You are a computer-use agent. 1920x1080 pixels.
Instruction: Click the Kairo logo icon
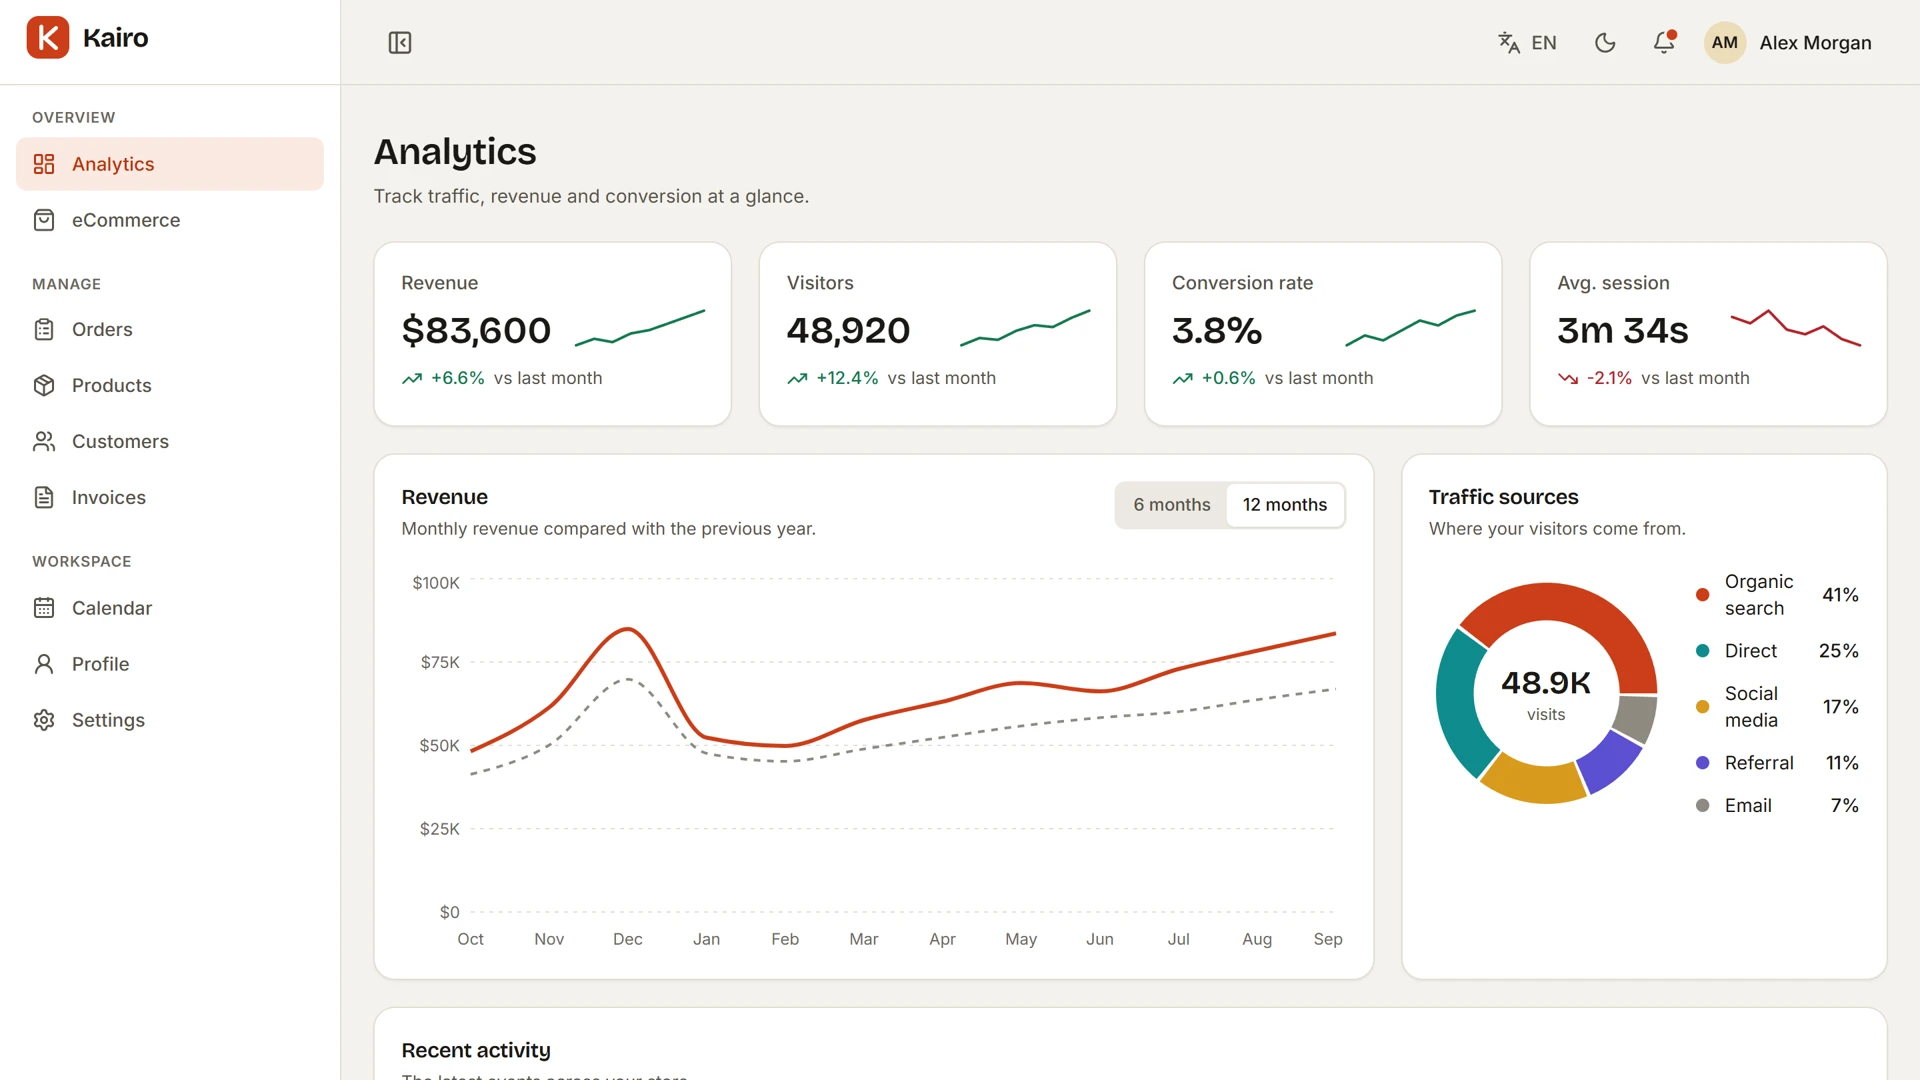pos(48,38)
